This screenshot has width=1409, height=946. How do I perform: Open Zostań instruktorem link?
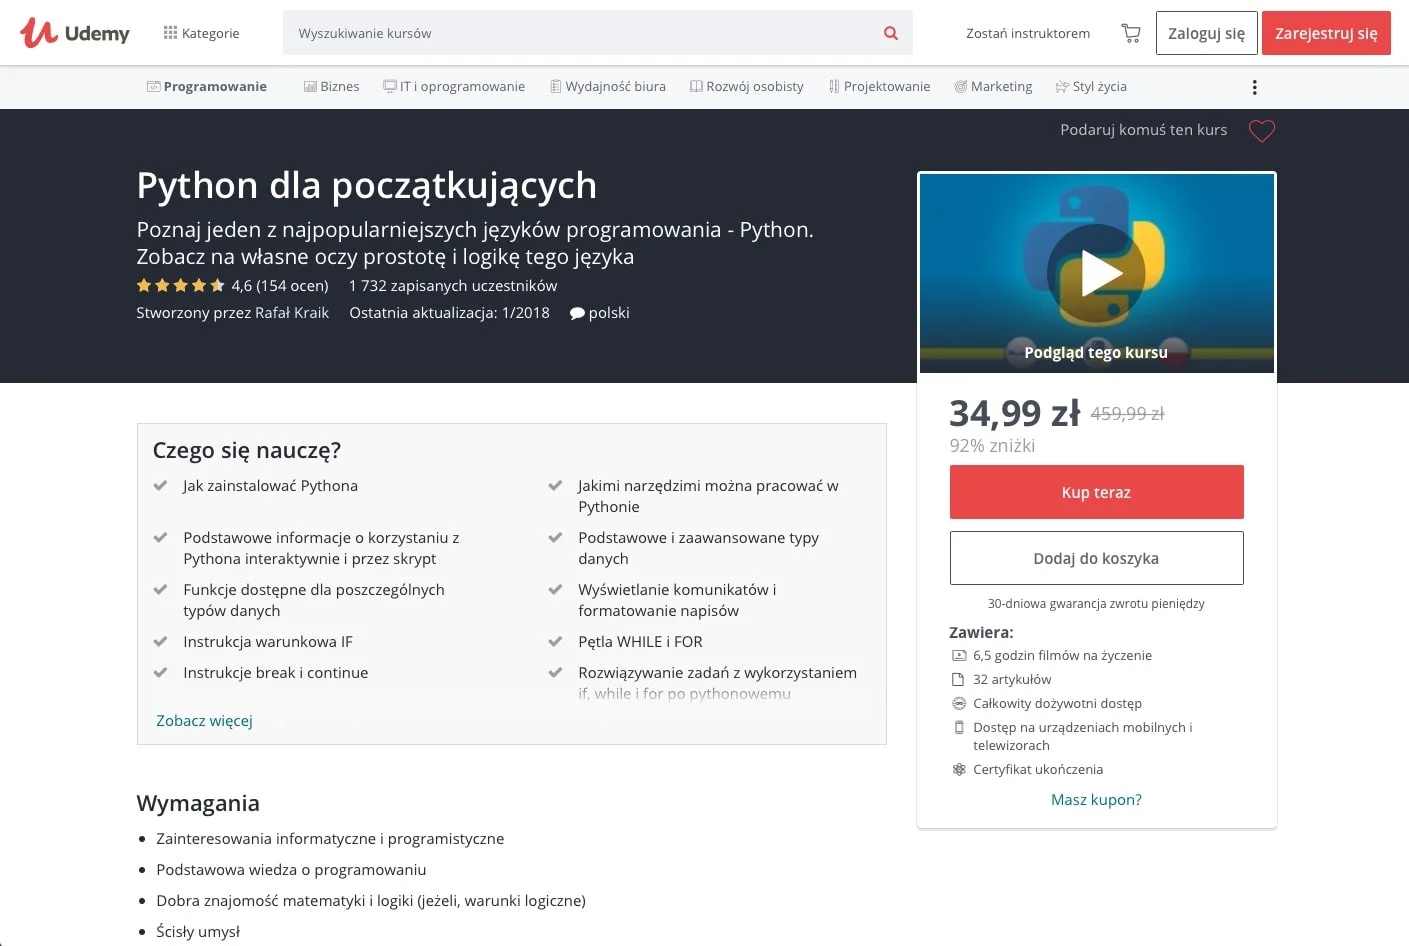point(1028,33)
